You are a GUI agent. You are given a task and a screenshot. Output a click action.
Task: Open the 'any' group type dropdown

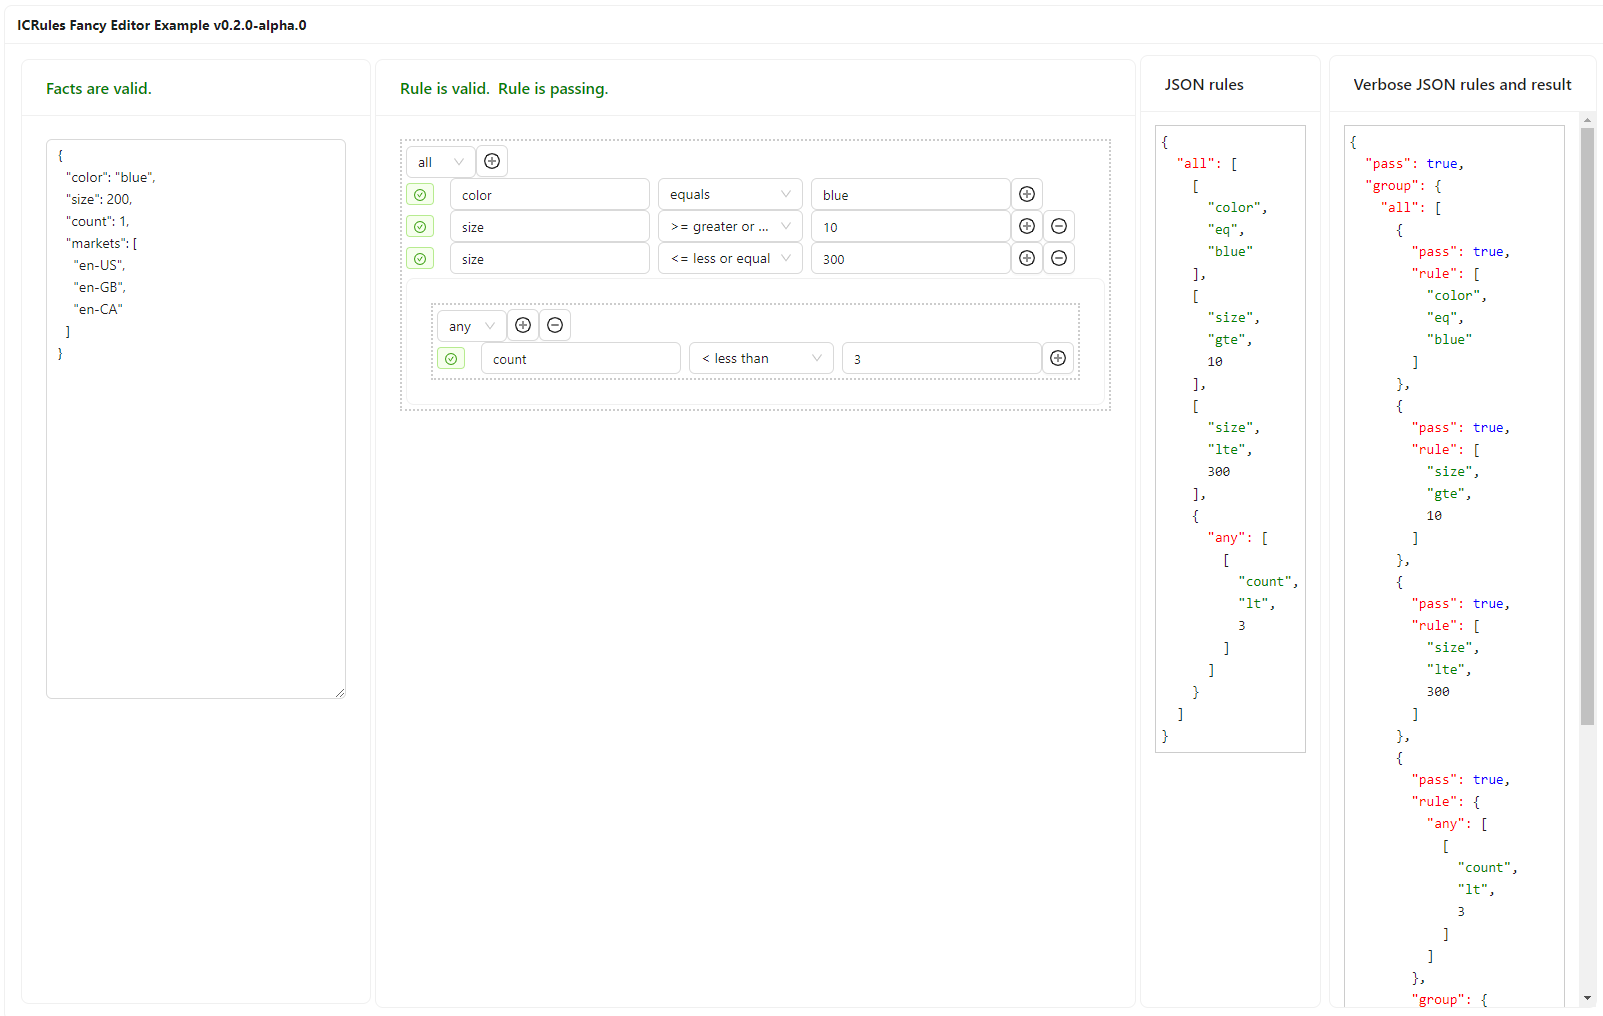tap(472, 326)
